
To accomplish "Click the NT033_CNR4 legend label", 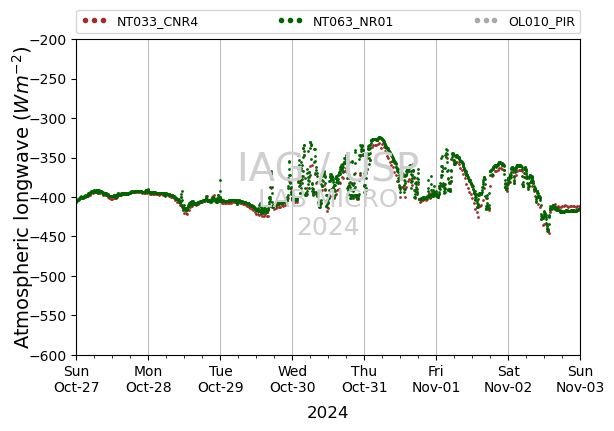I will pyautogui.click(x=157, y=22).
